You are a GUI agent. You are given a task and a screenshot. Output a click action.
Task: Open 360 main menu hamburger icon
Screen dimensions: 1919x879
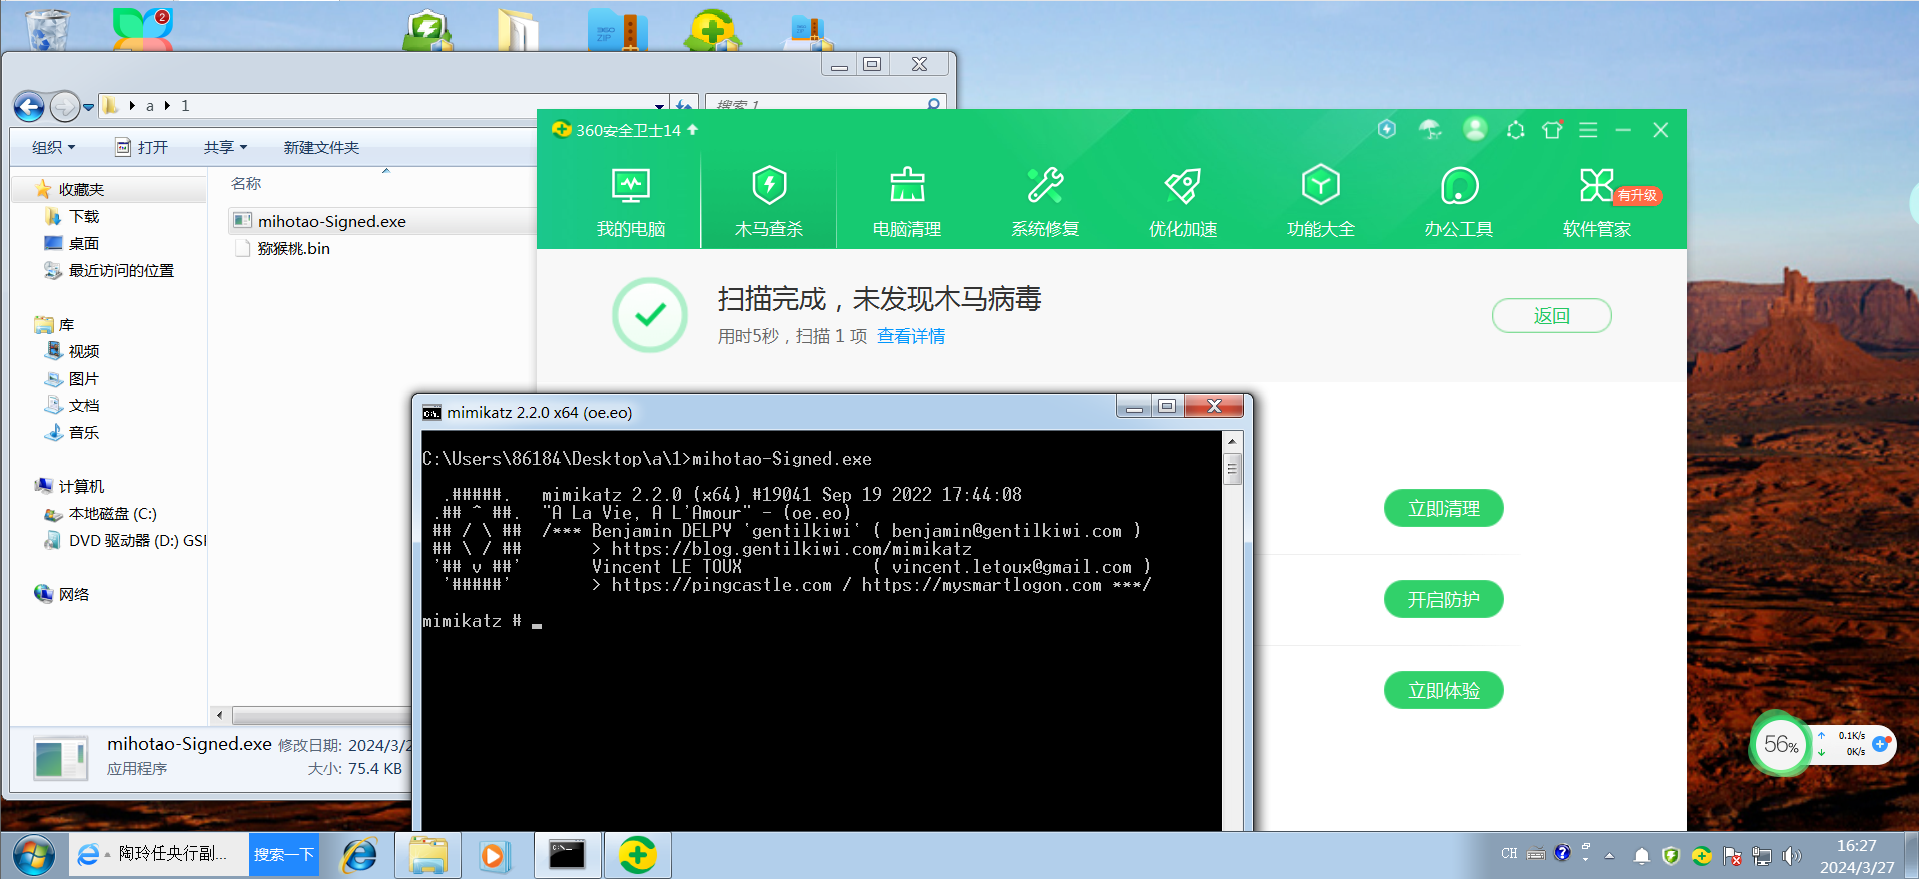[1588, 130]
